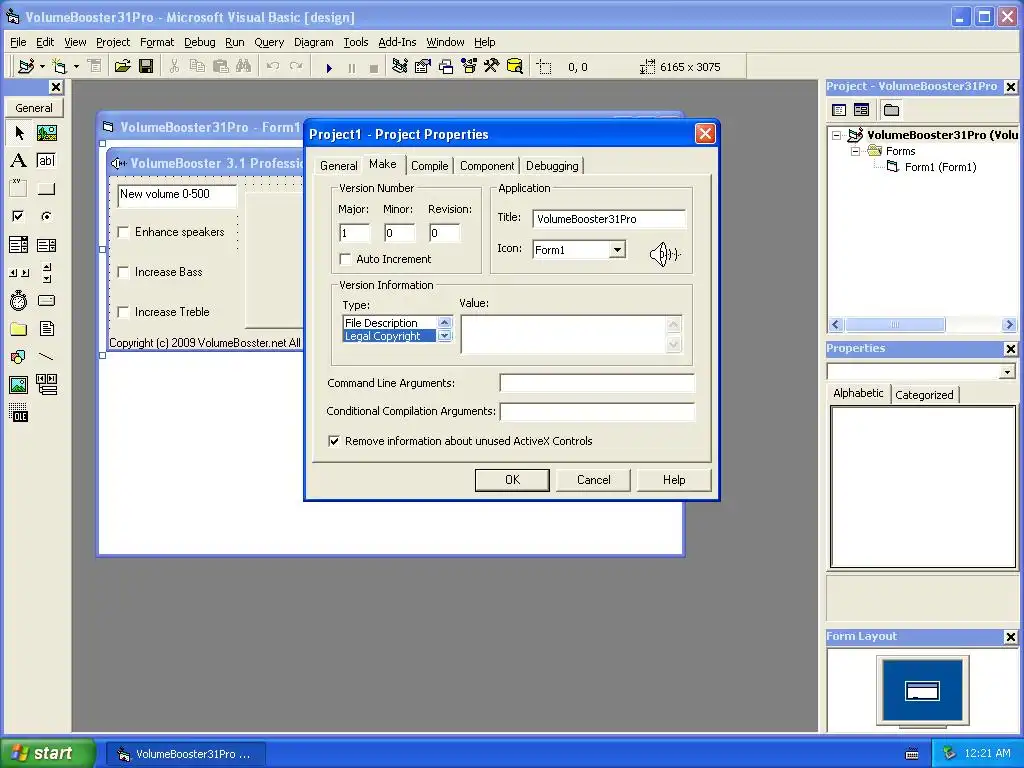This screenshot has width=1024, height=768.
Task: Select the OptionButton control tool
Action: pyautogui.click(x=46, y=216)
